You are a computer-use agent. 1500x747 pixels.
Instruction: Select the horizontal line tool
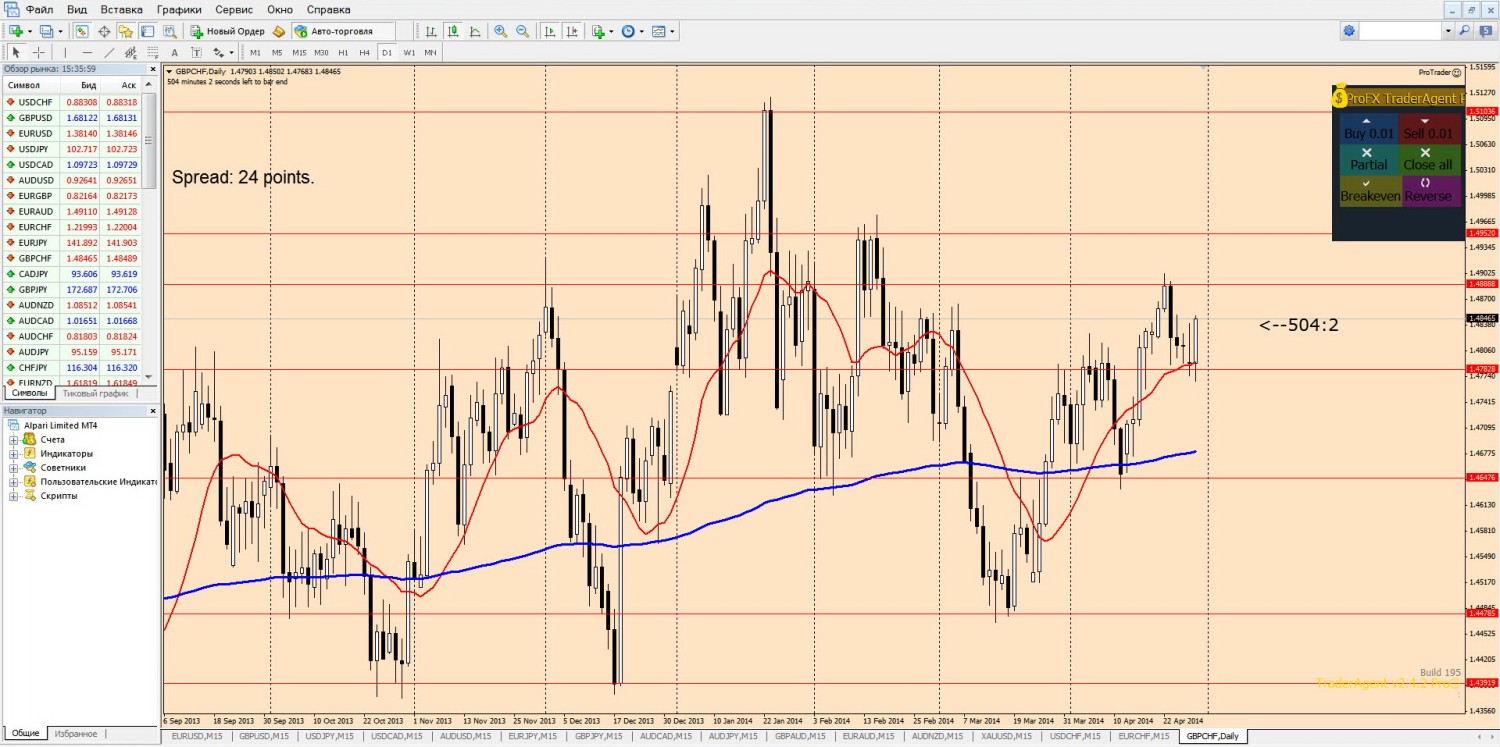[87, 52]
